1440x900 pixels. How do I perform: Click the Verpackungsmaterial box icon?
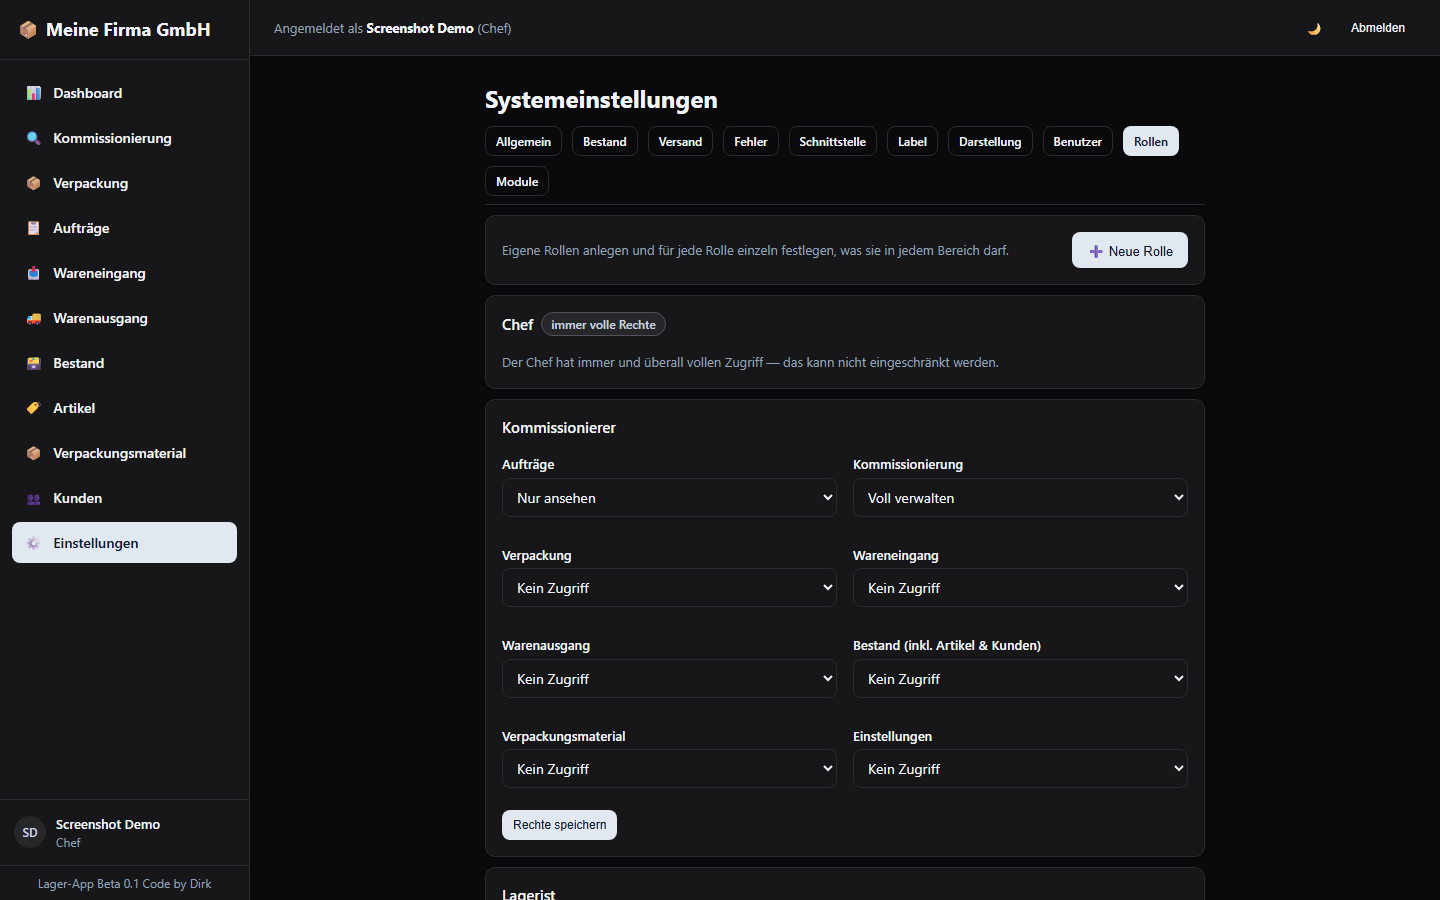coord(34,453)
